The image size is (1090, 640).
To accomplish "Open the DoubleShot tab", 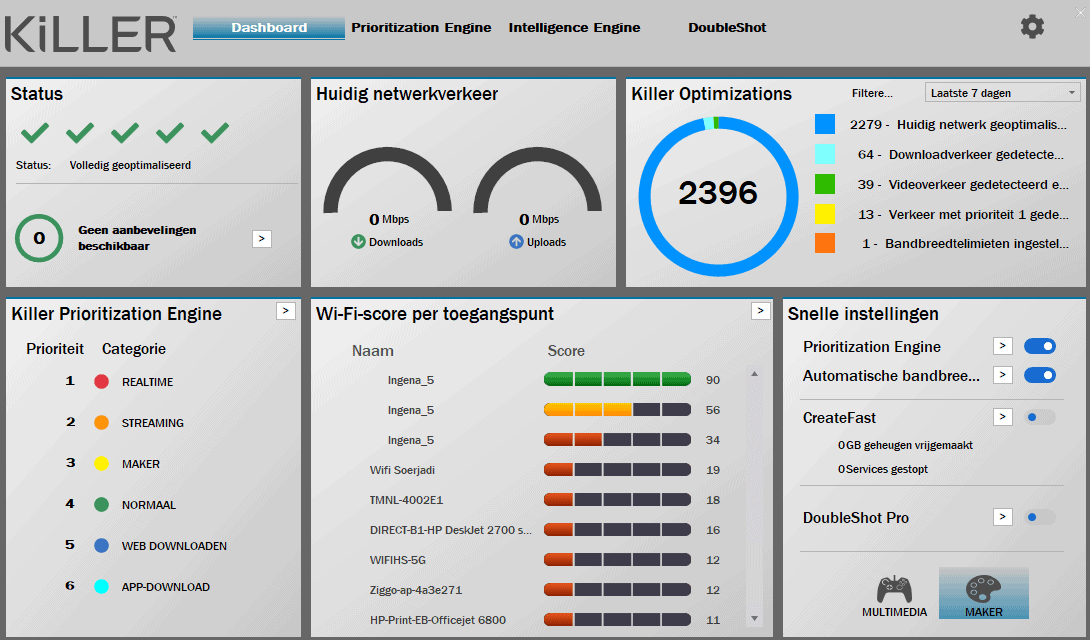I will 727,28.
